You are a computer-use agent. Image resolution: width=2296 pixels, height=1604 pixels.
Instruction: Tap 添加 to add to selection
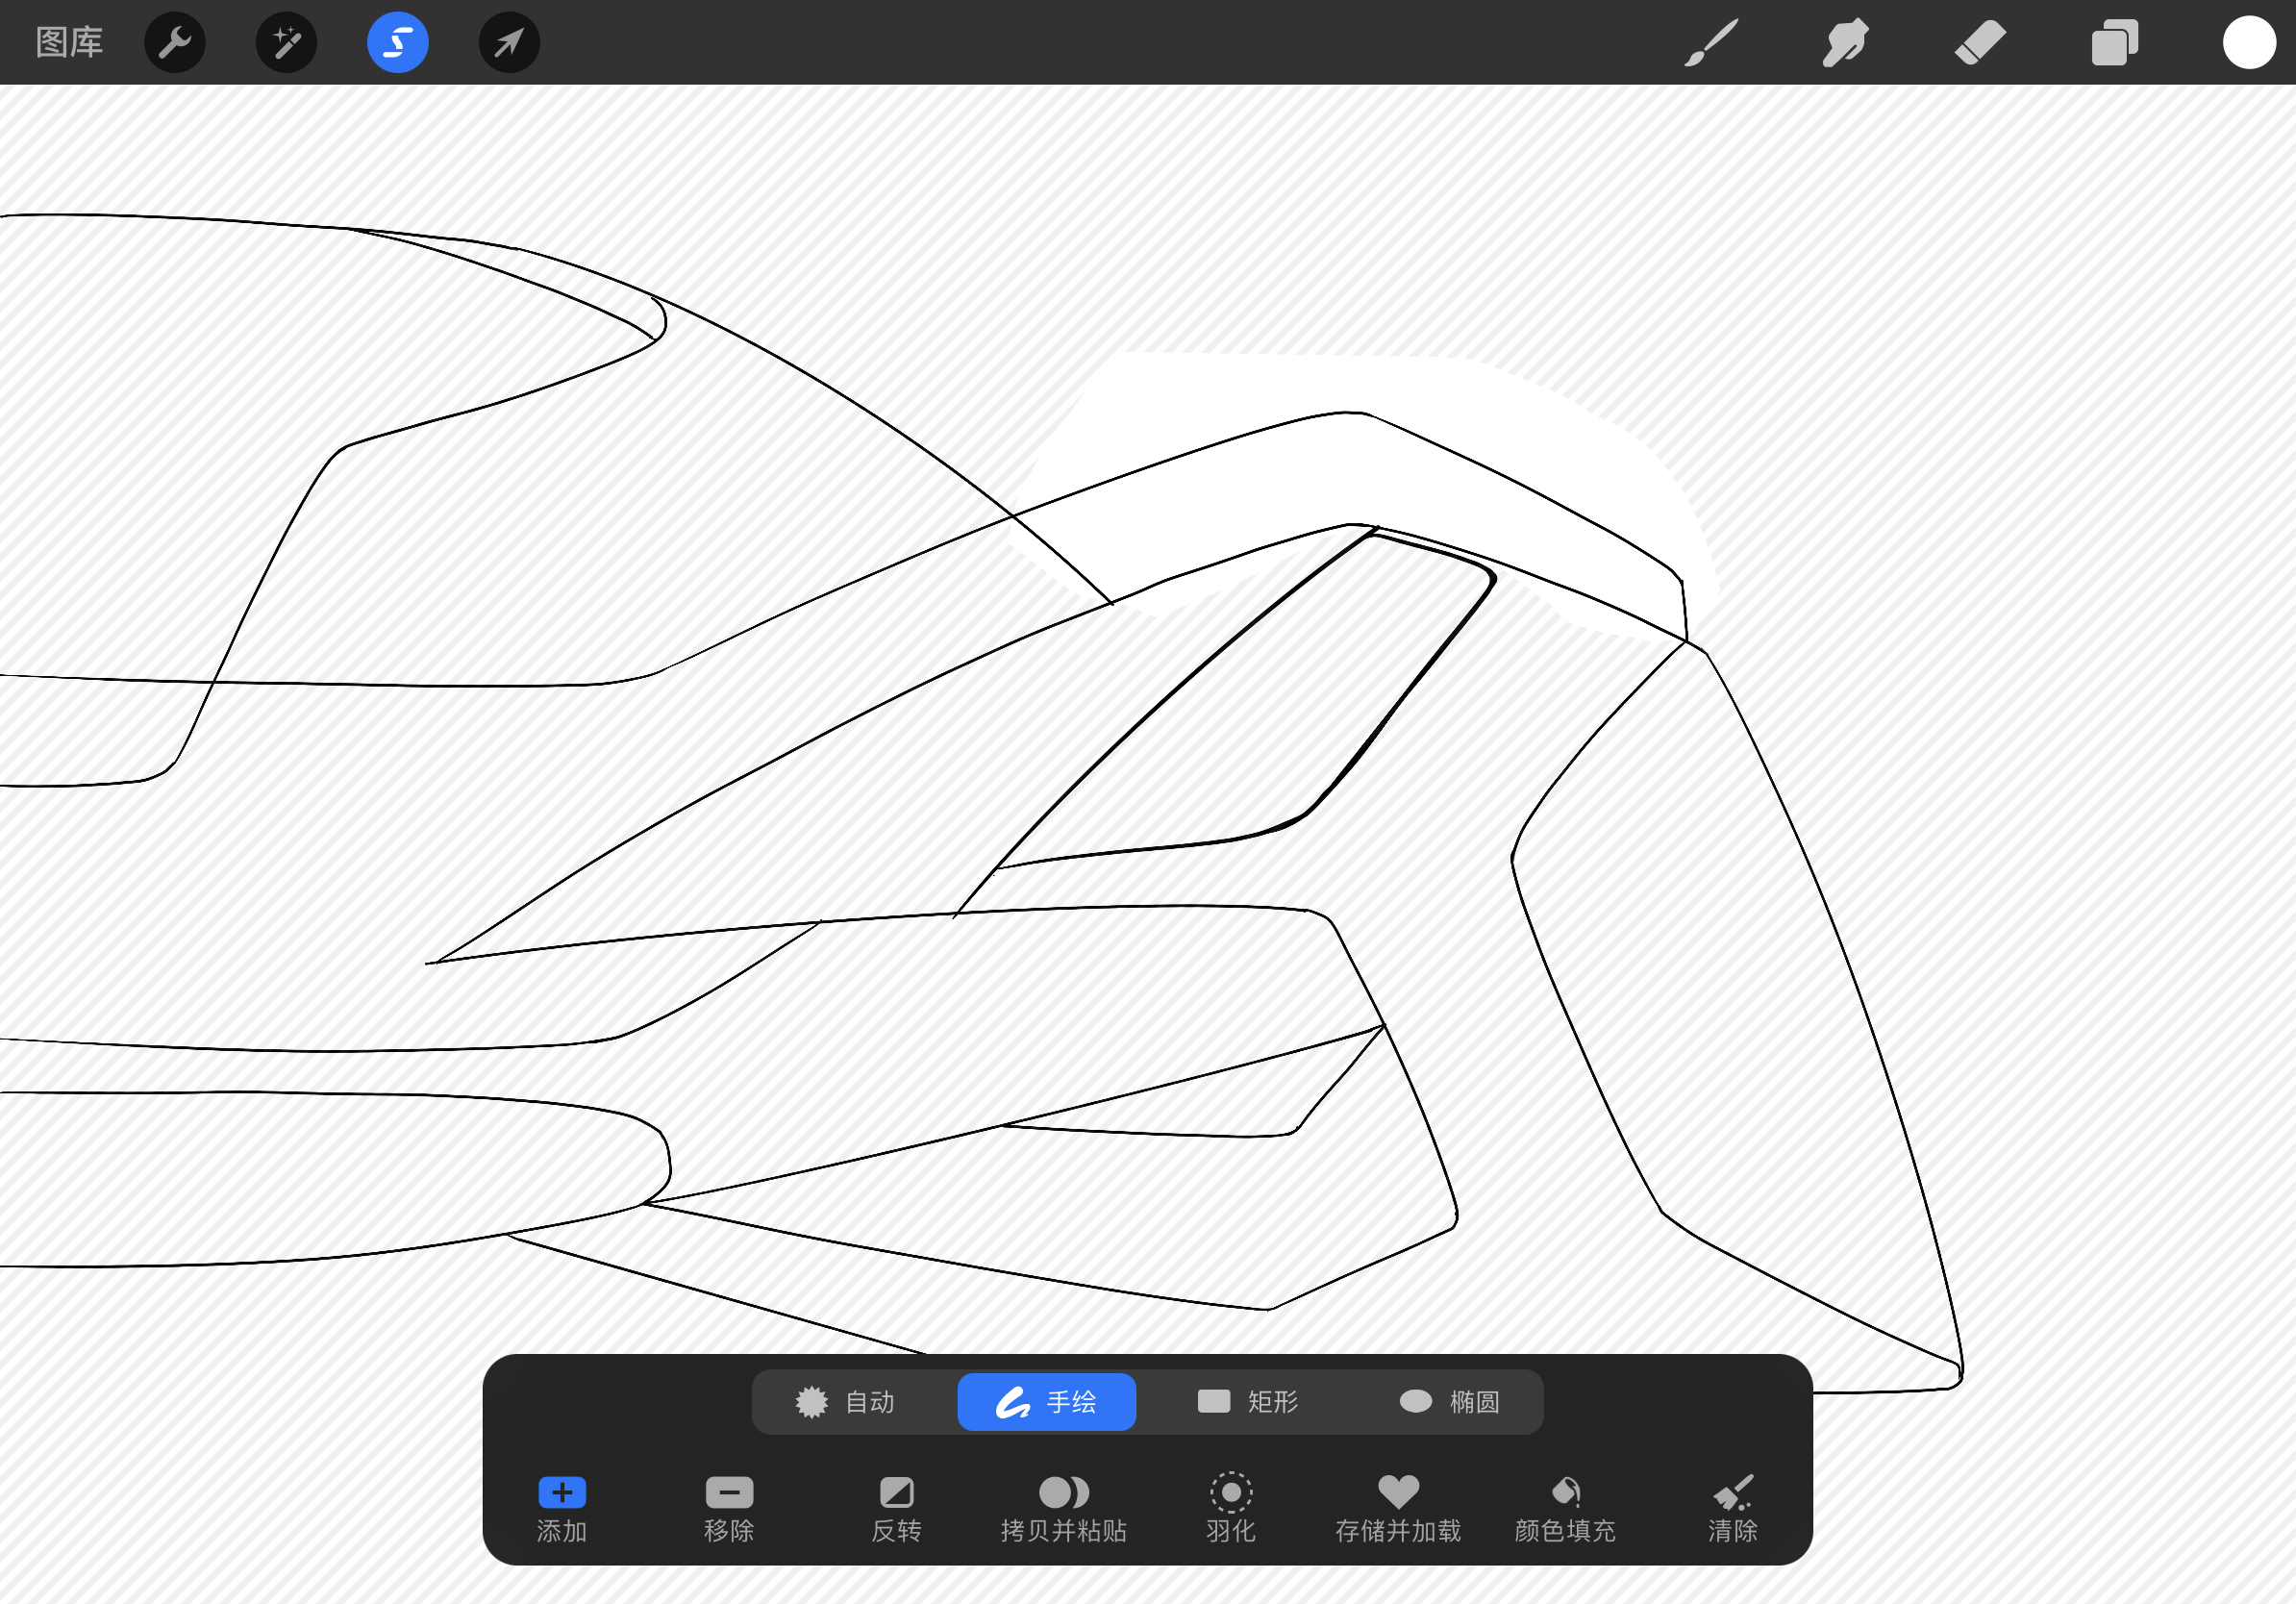pos(561,1508)
